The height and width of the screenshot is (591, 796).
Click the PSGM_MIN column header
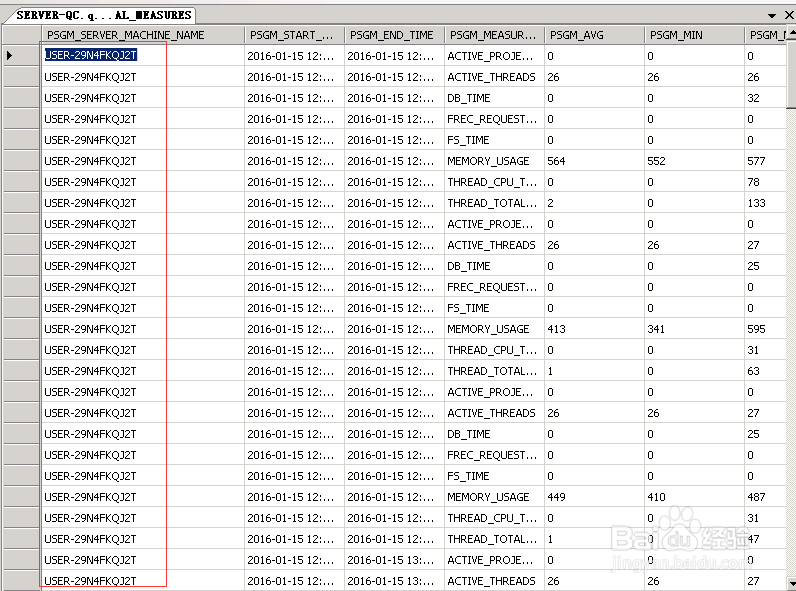click(x=694, y=35)
